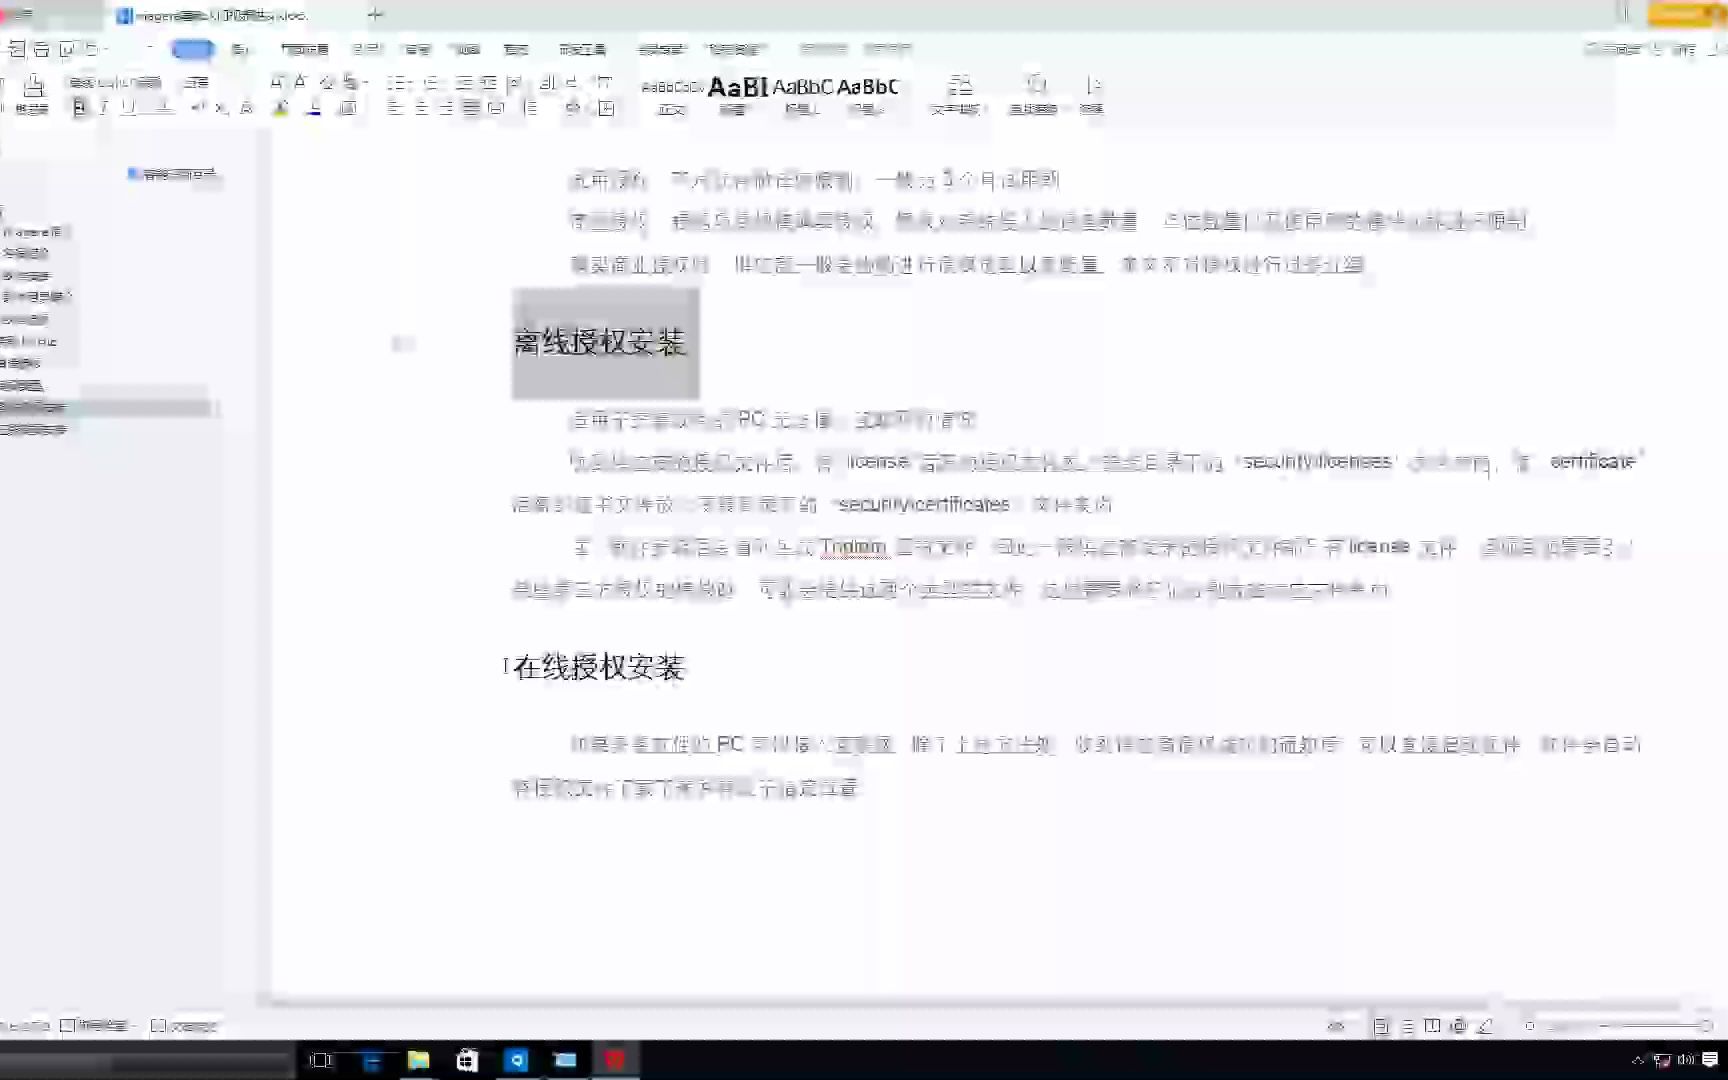The image size is (1728, 1080).
Task: Open the font name combo box
Action: pos(115,82)
